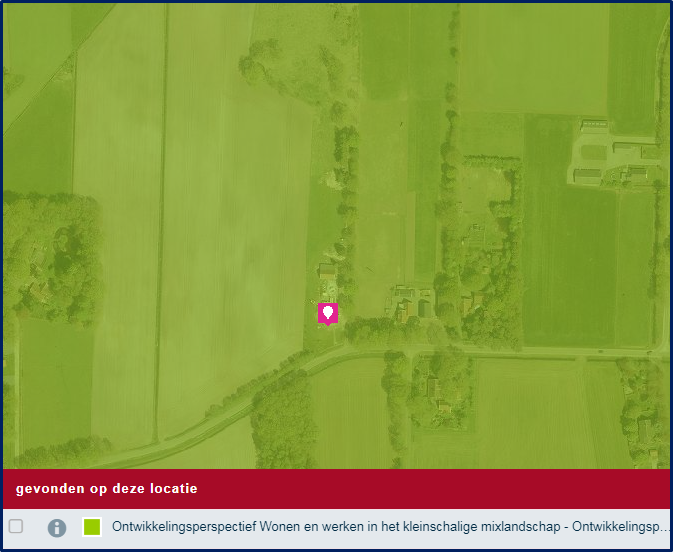Click the pink location pin marker
673x552 pixels.
pos(328,314)
